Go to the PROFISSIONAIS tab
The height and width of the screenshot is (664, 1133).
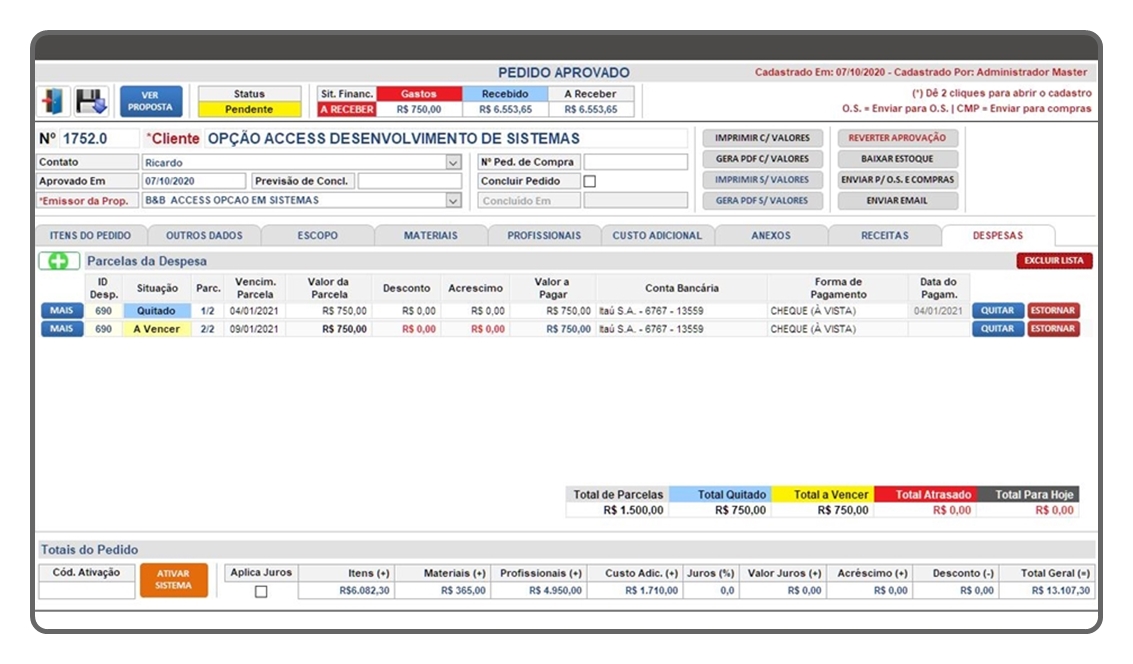tap(544, 236)
